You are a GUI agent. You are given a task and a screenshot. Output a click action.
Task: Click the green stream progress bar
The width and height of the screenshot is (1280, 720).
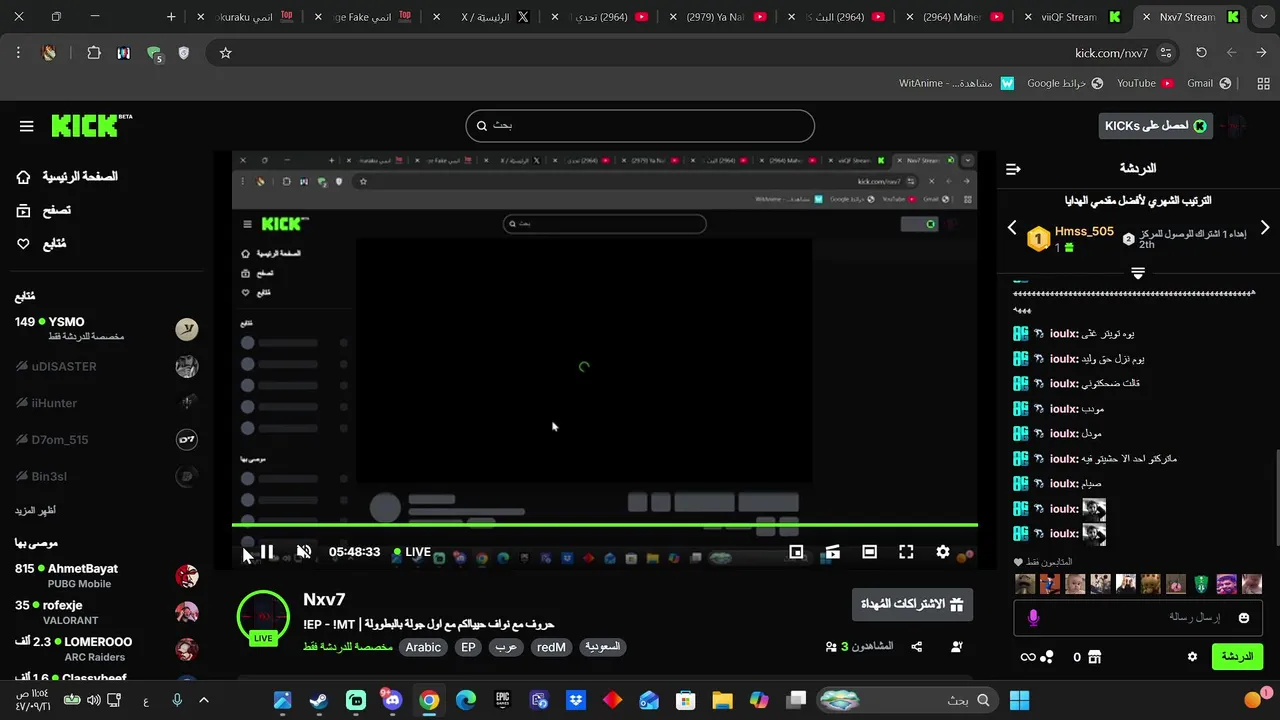coord(605,525)
